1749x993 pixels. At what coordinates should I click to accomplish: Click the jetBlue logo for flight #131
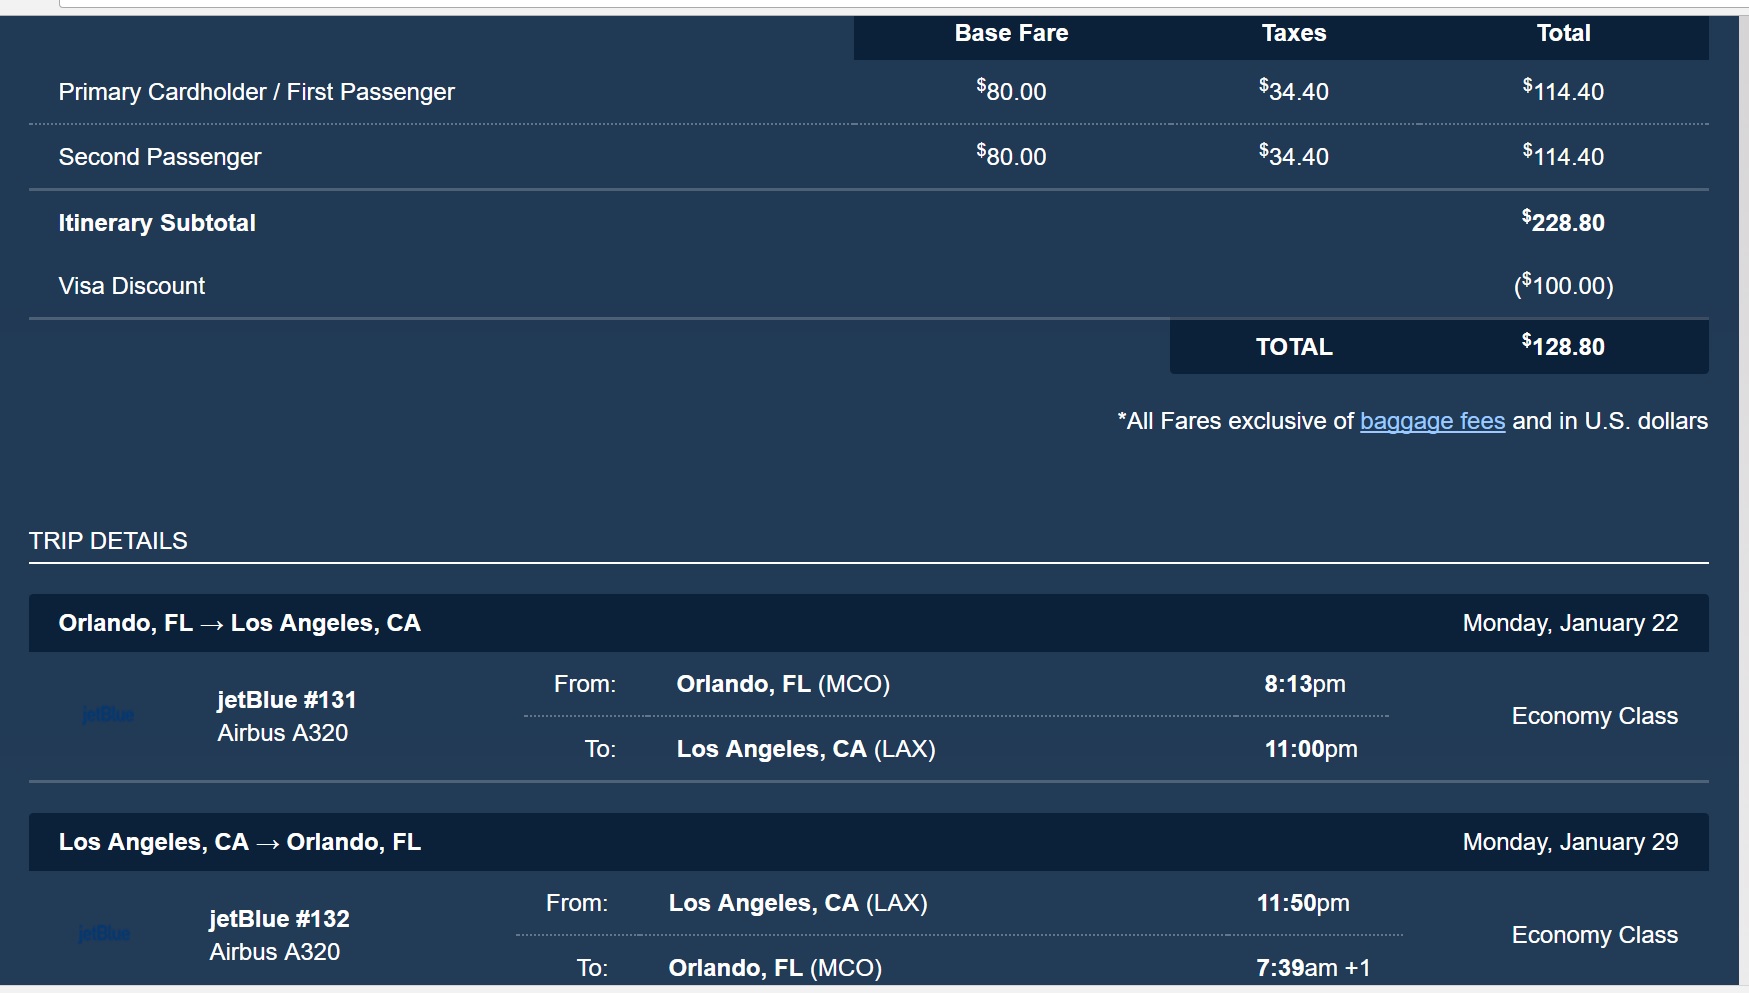coord(107,715)
